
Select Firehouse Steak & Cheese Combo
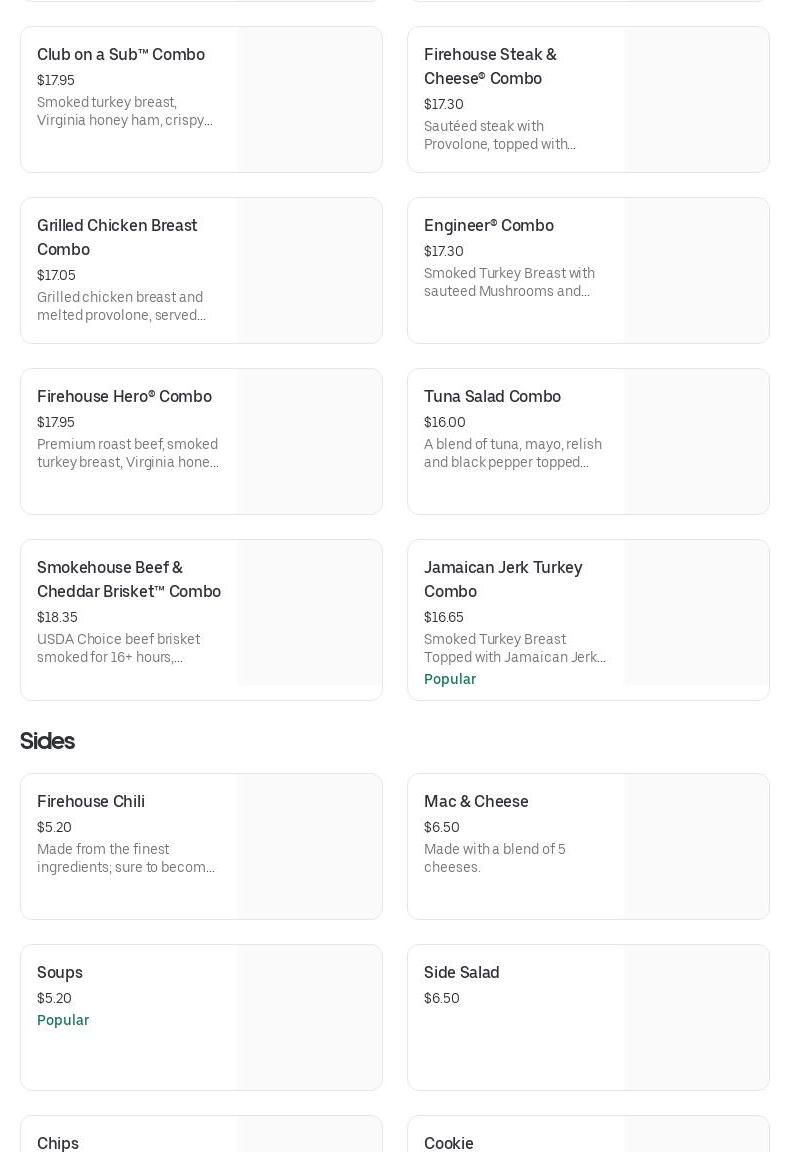coord(490,66)
